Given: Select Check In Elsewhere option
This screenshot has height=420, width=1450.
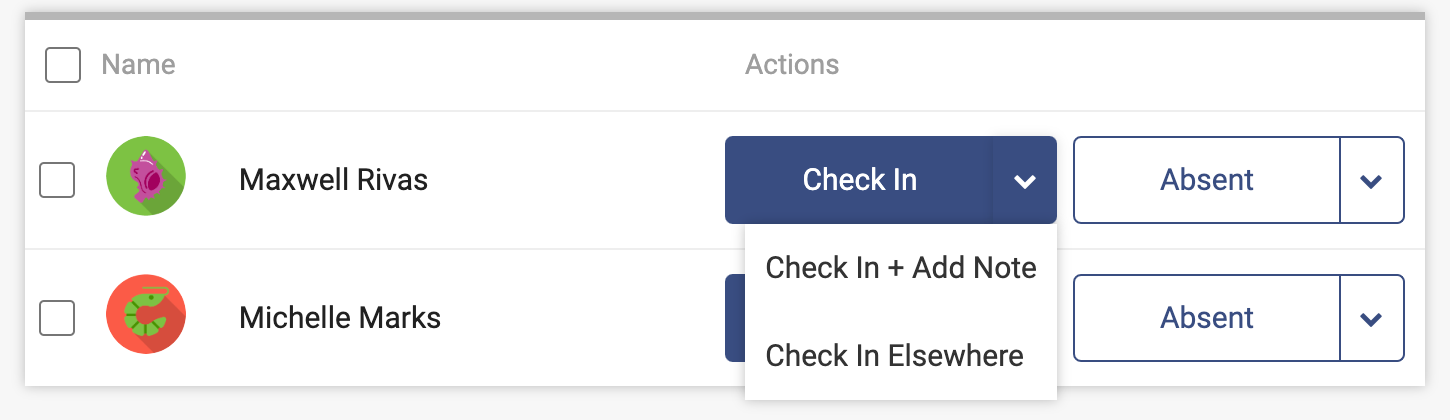Looking at the screenshot, I should (x=894, y=355).
